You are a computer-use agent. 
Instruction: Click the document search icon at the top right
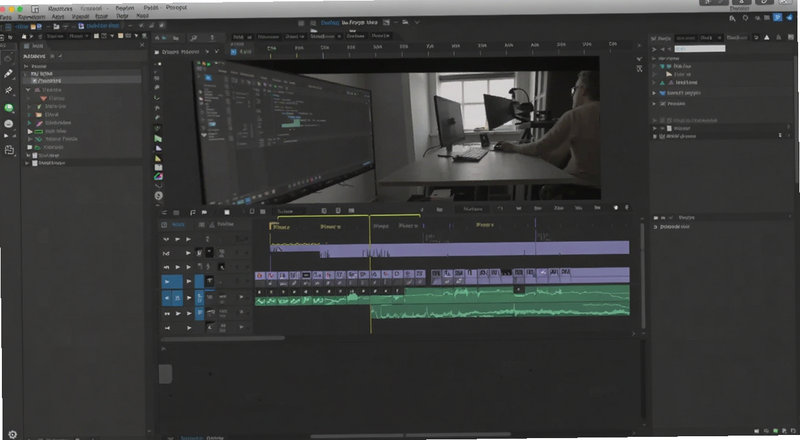(733, 18)
